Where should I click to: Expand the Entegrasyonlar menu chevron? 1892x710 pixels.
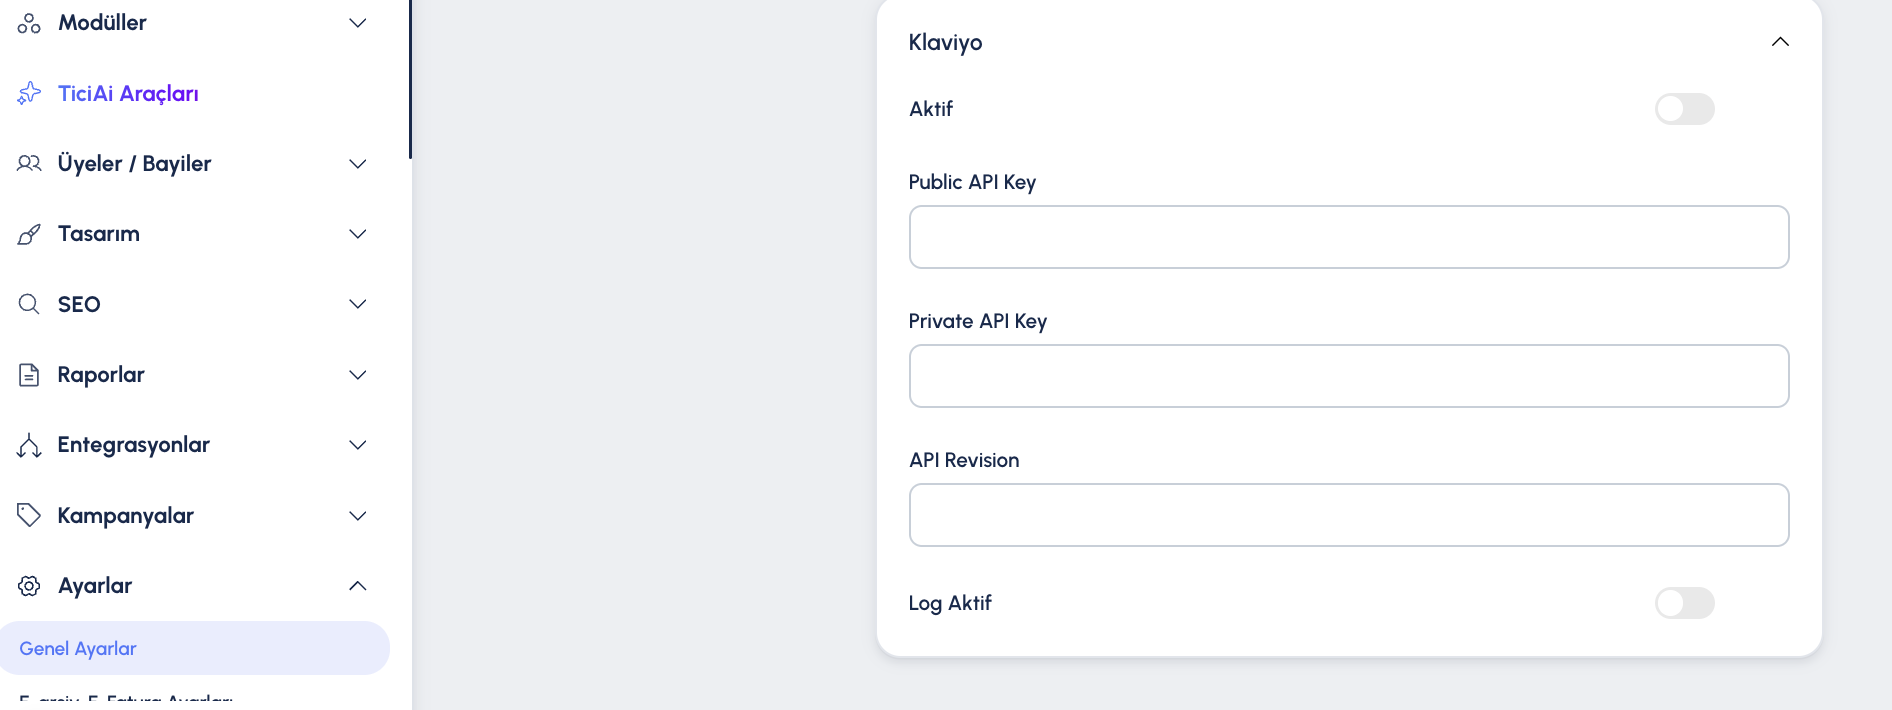tap(357, 445)
